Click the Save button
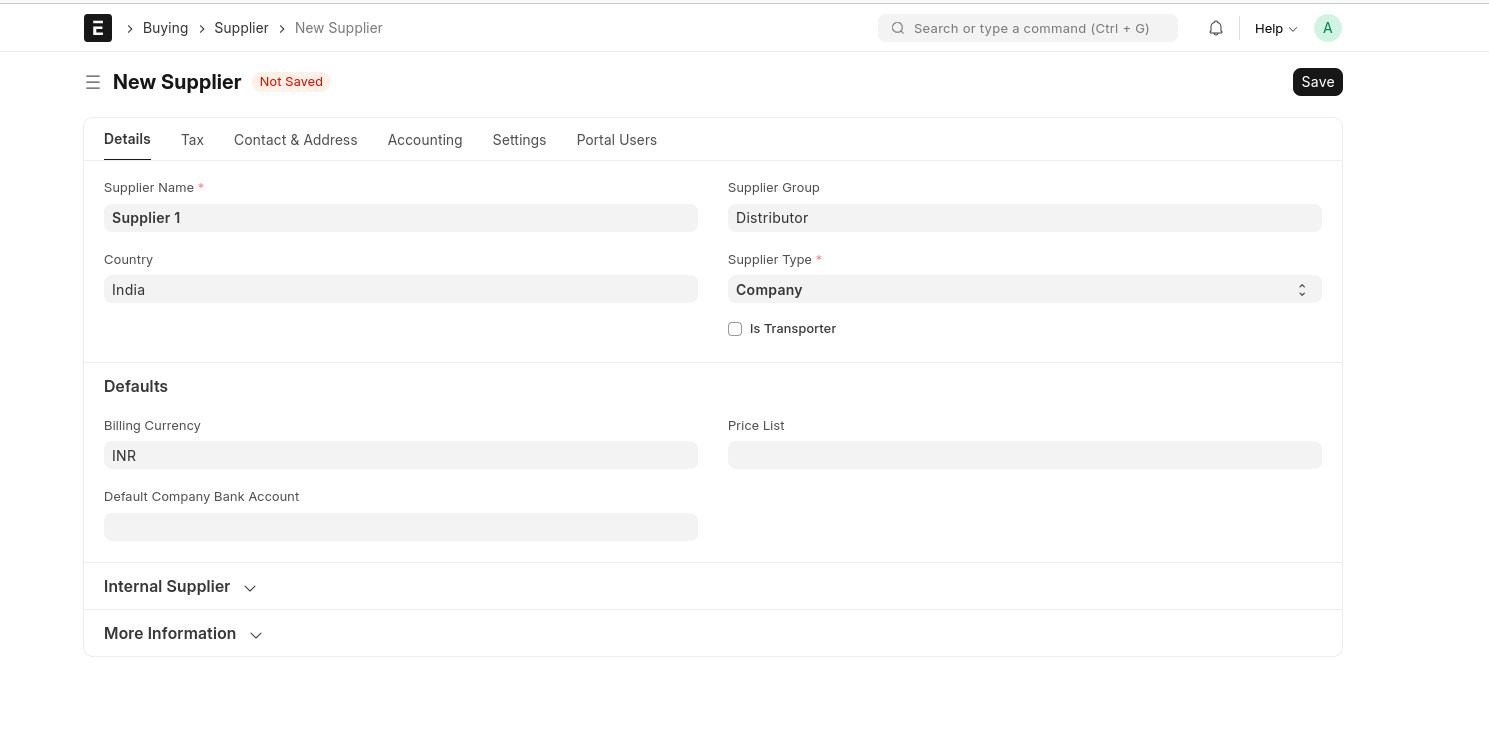This screenshot has height=756, width=1489. coord(1317,82)
